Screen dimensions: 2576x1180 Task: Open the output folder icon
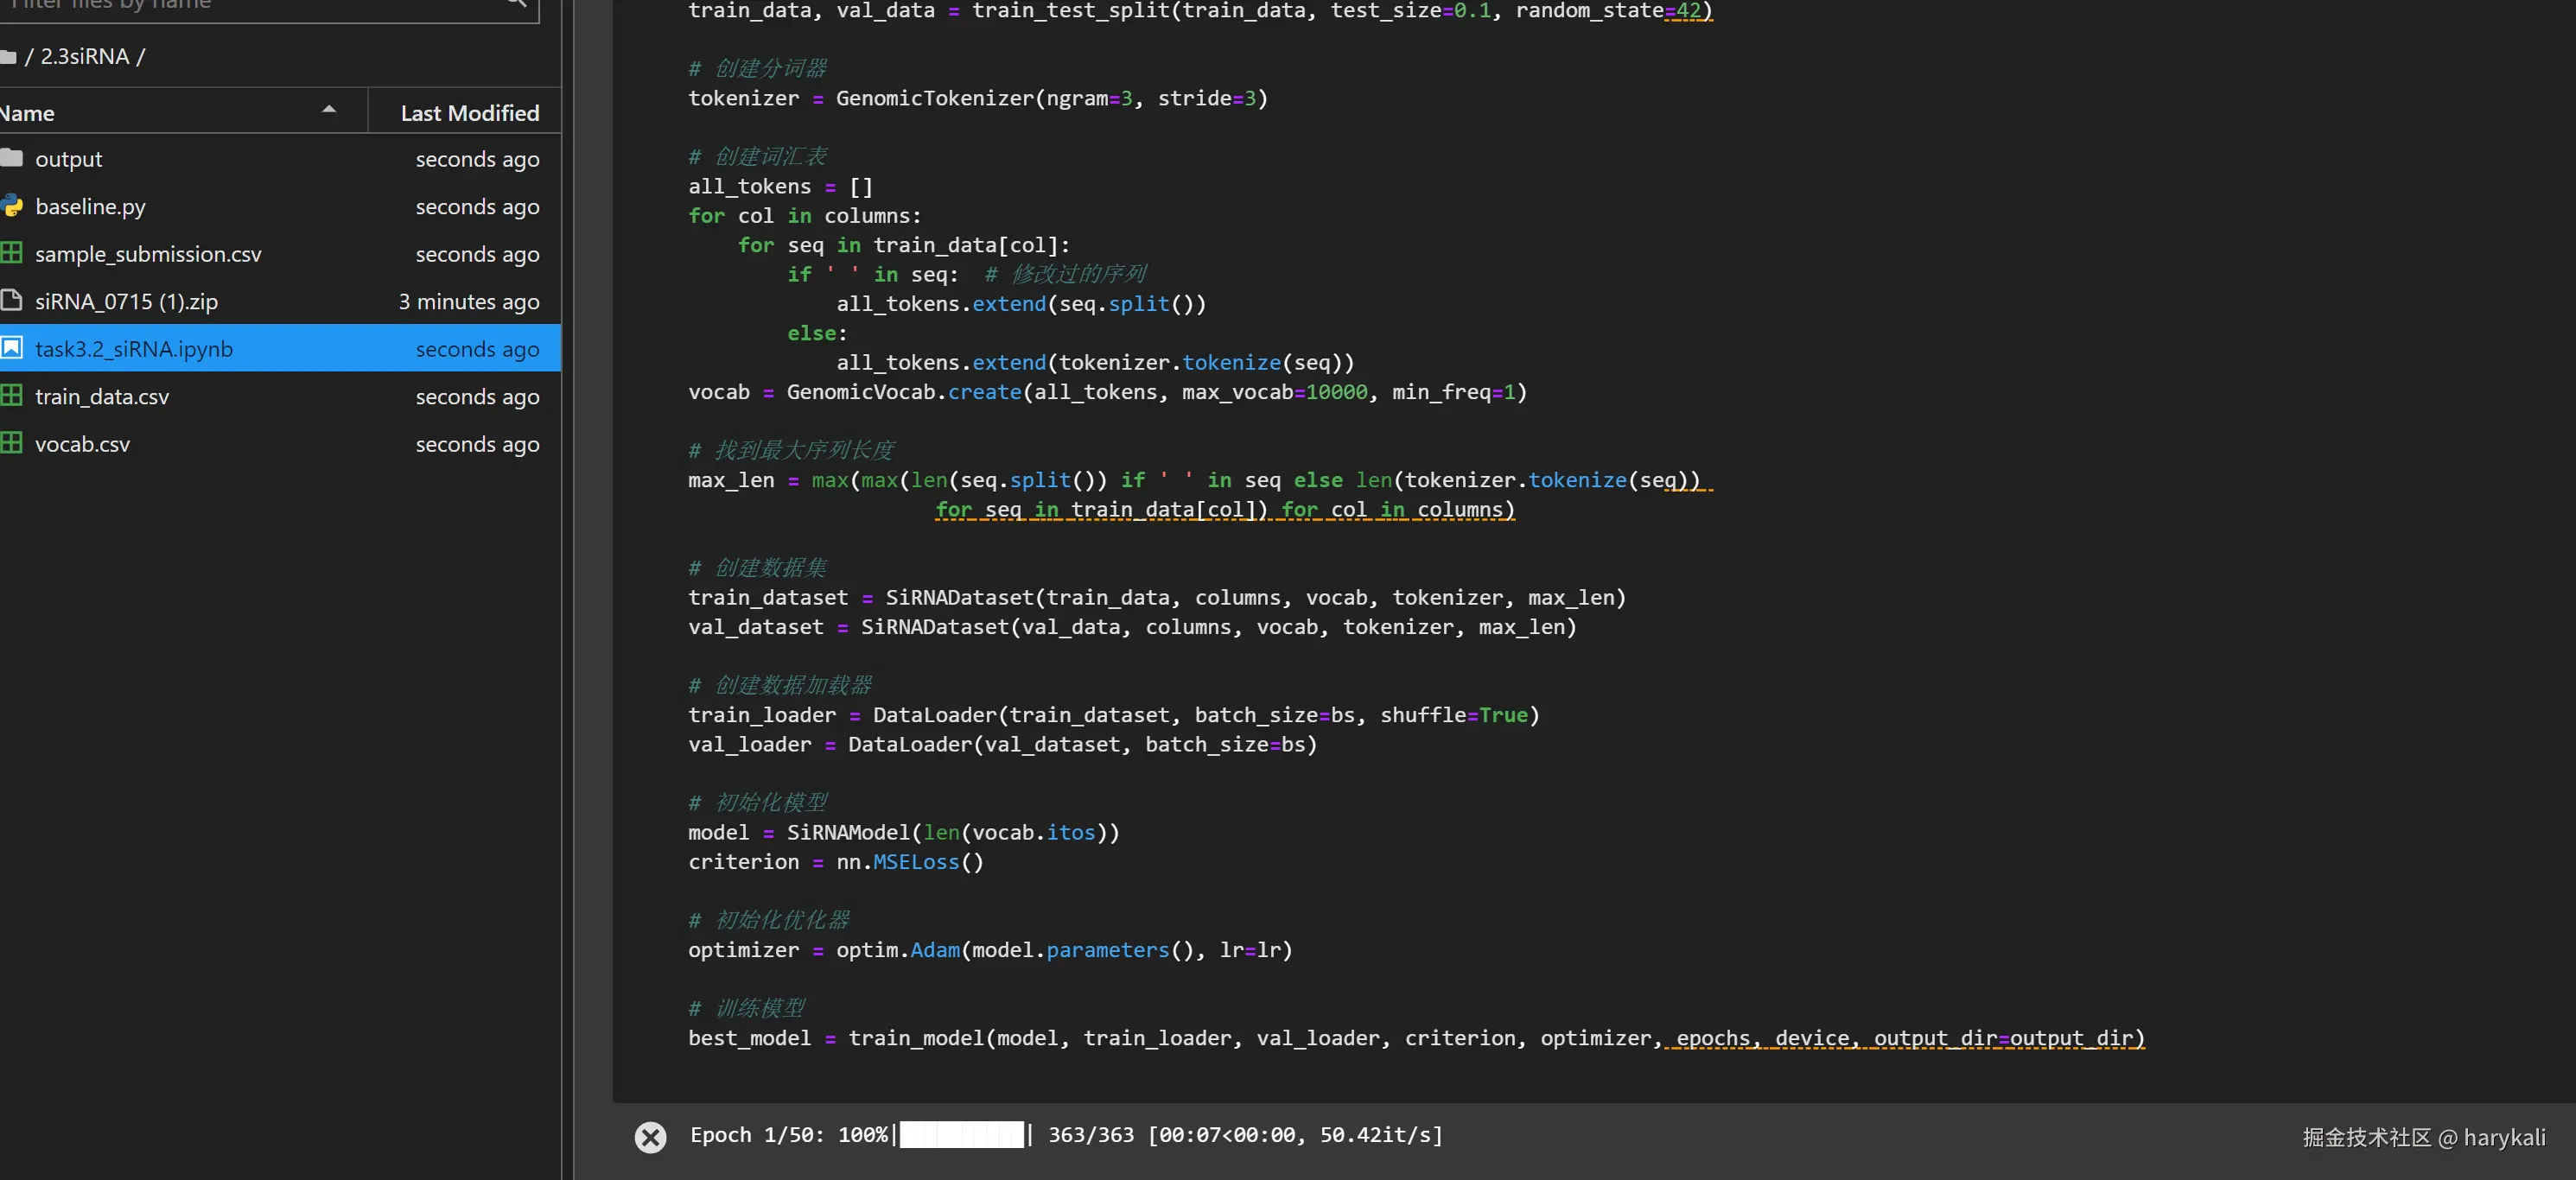[11, 158]
